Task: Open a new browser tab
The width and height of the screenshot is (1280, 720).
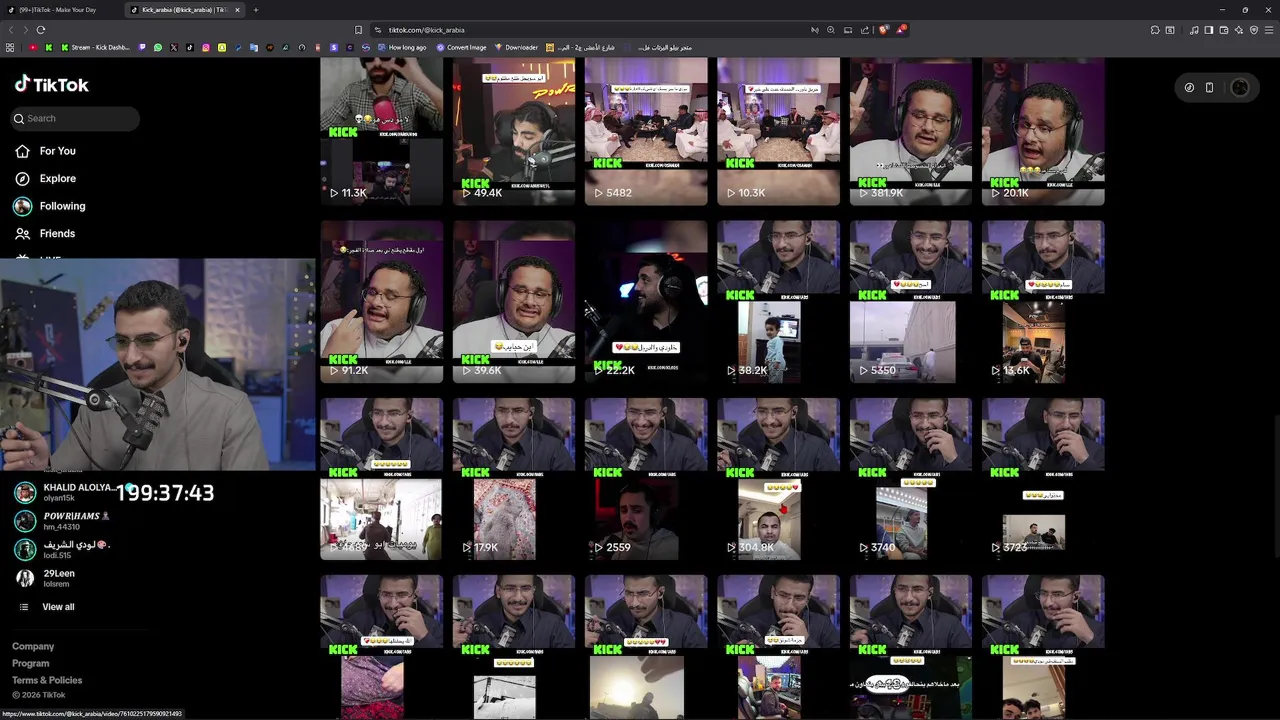Action: [256, 10]
